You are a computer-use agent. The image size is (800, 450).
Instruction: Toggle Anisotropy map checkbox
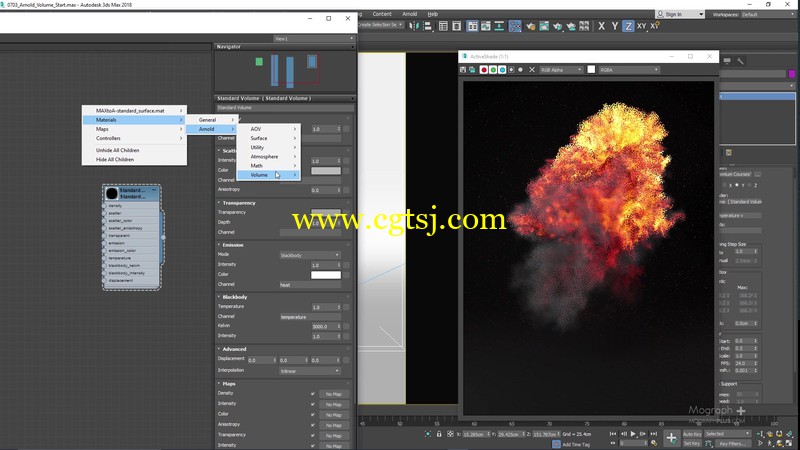(312, 425)
